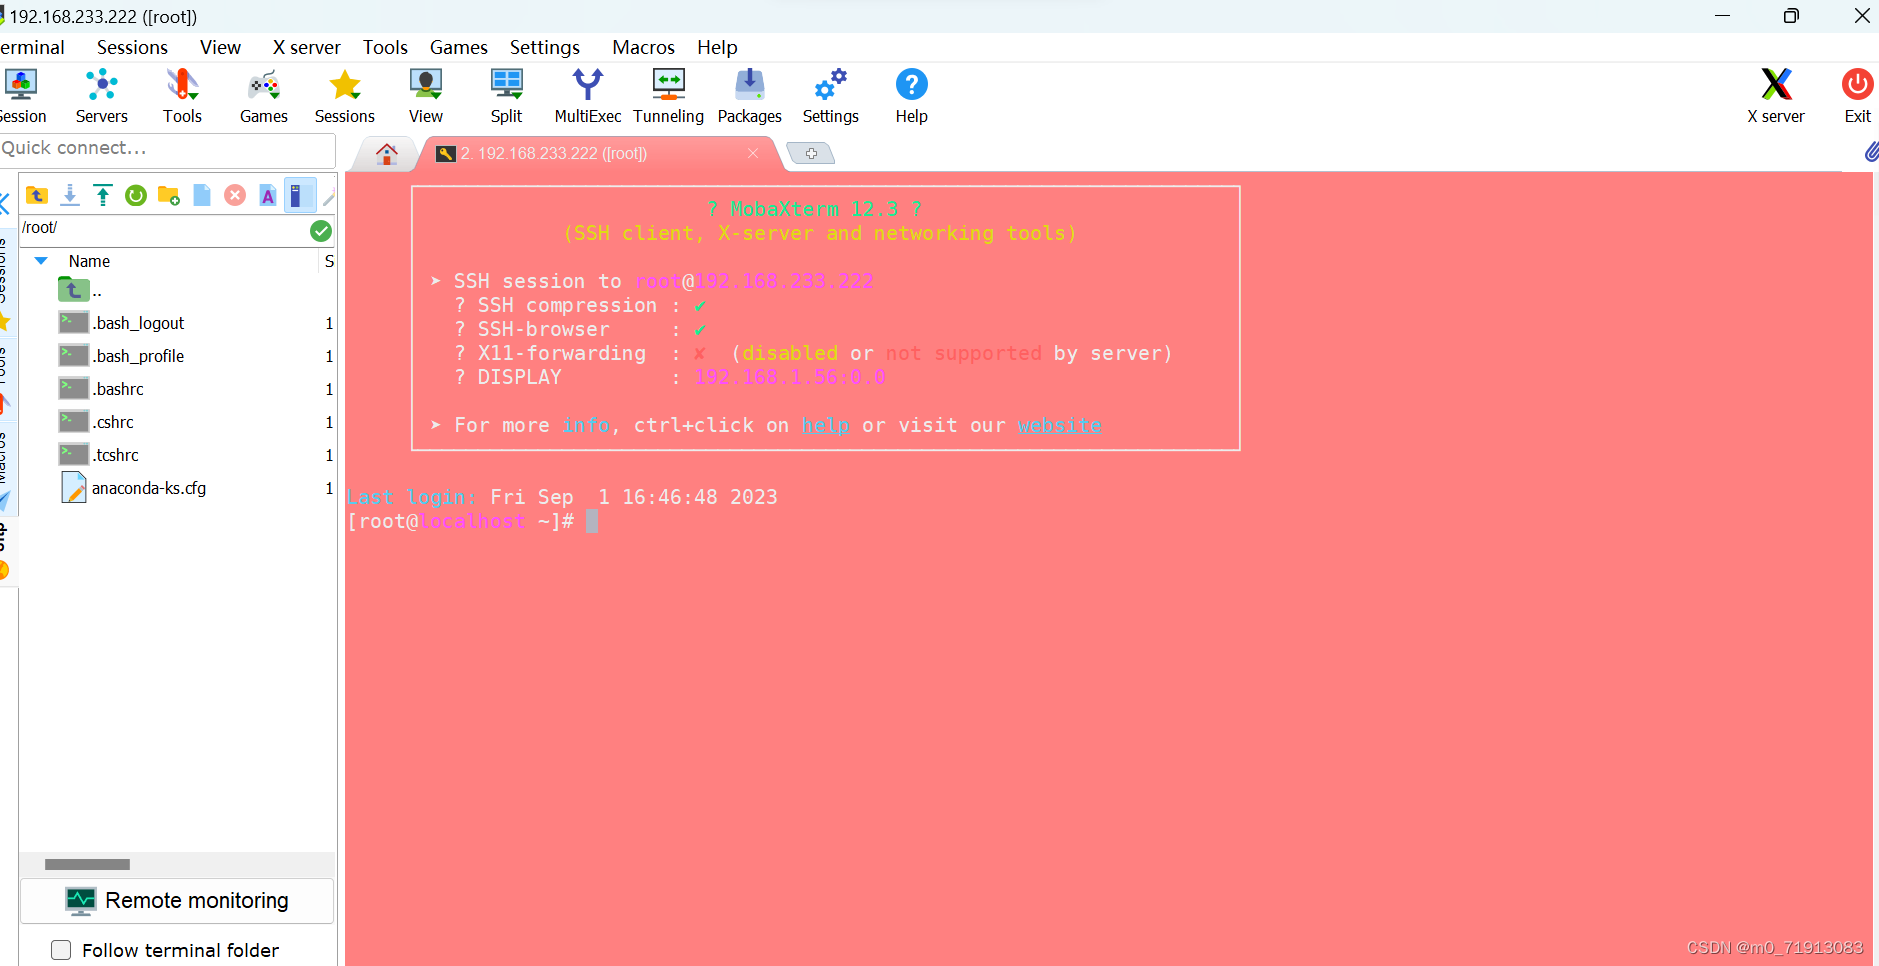Open the Macros menu

643,47
